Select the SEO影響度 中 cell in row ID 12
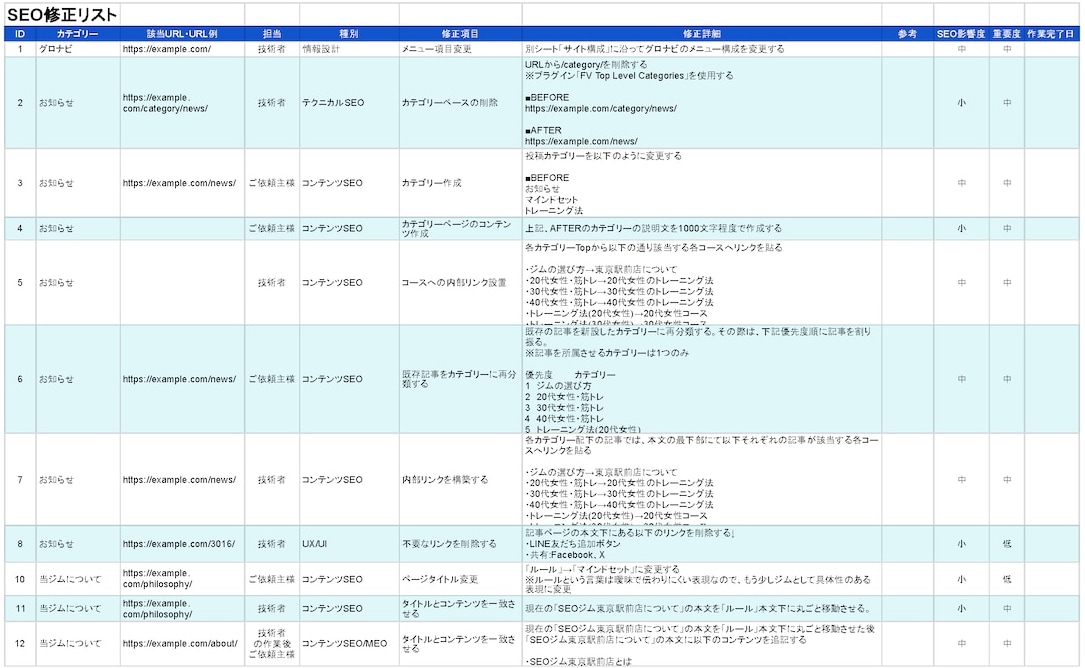This screenshot has width=1085, height=668. (961, 644)
